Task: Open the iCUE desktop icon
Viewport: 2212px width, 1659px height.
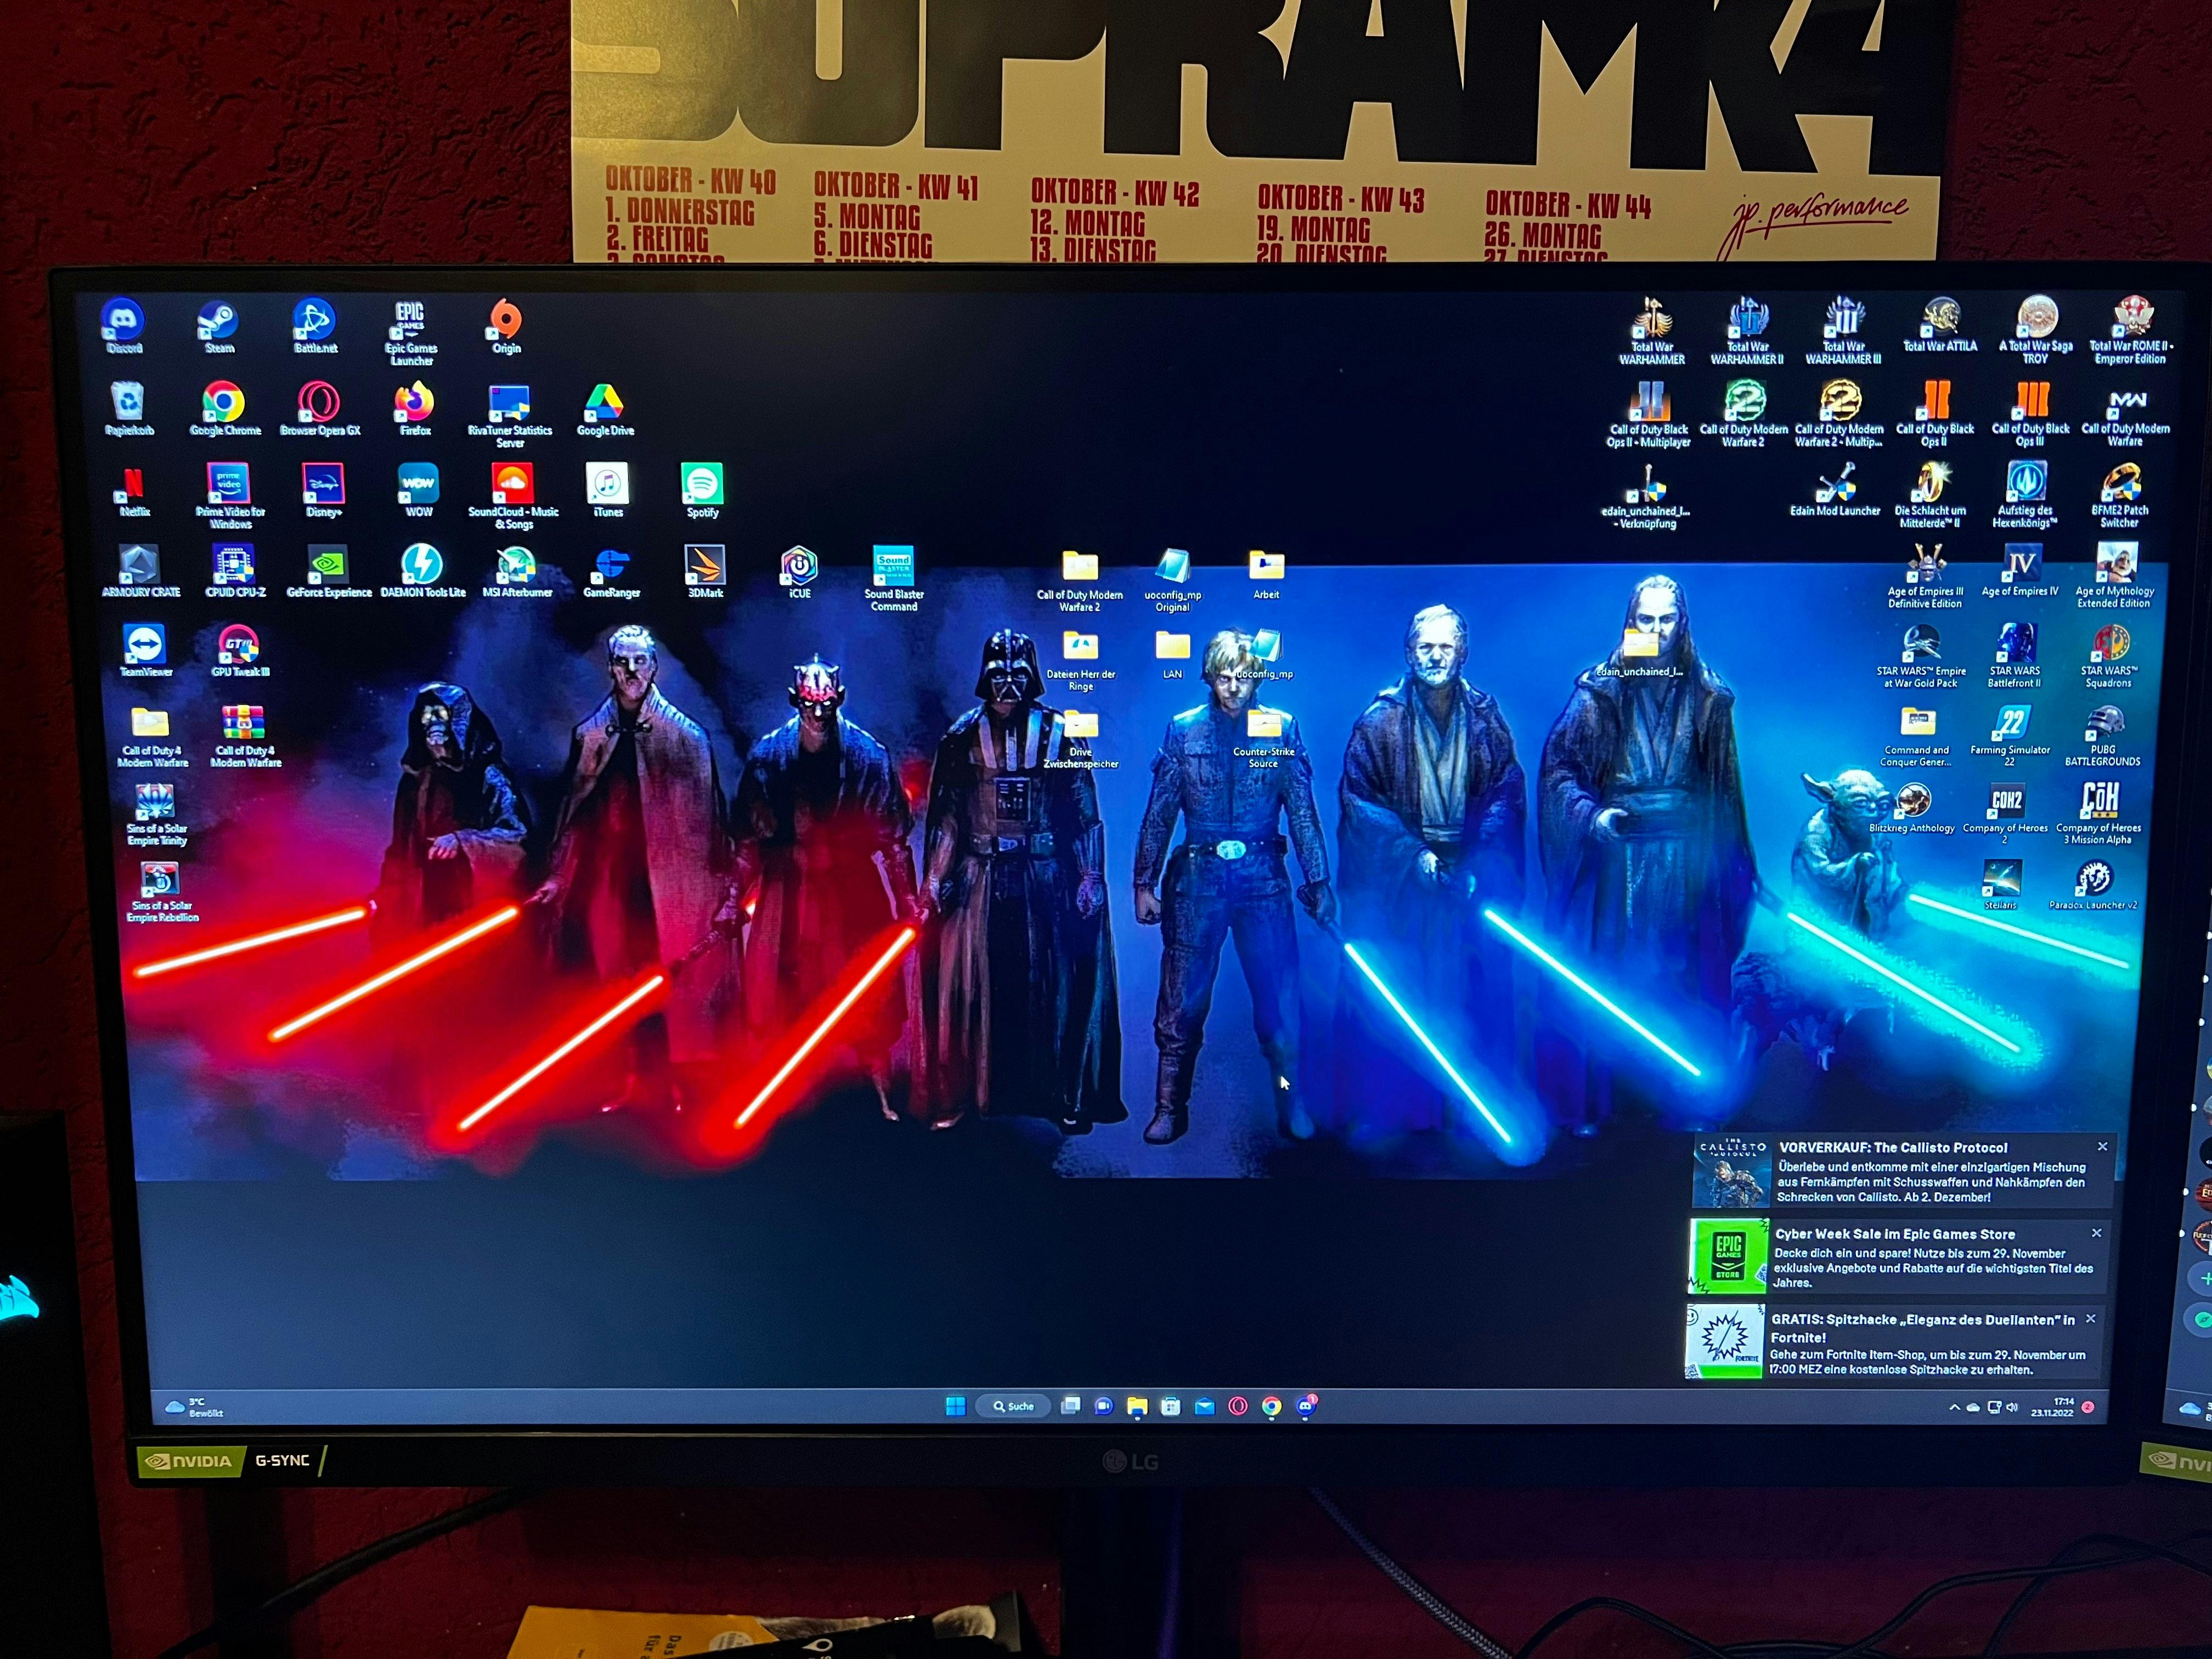Action: (x=800, y=573)
